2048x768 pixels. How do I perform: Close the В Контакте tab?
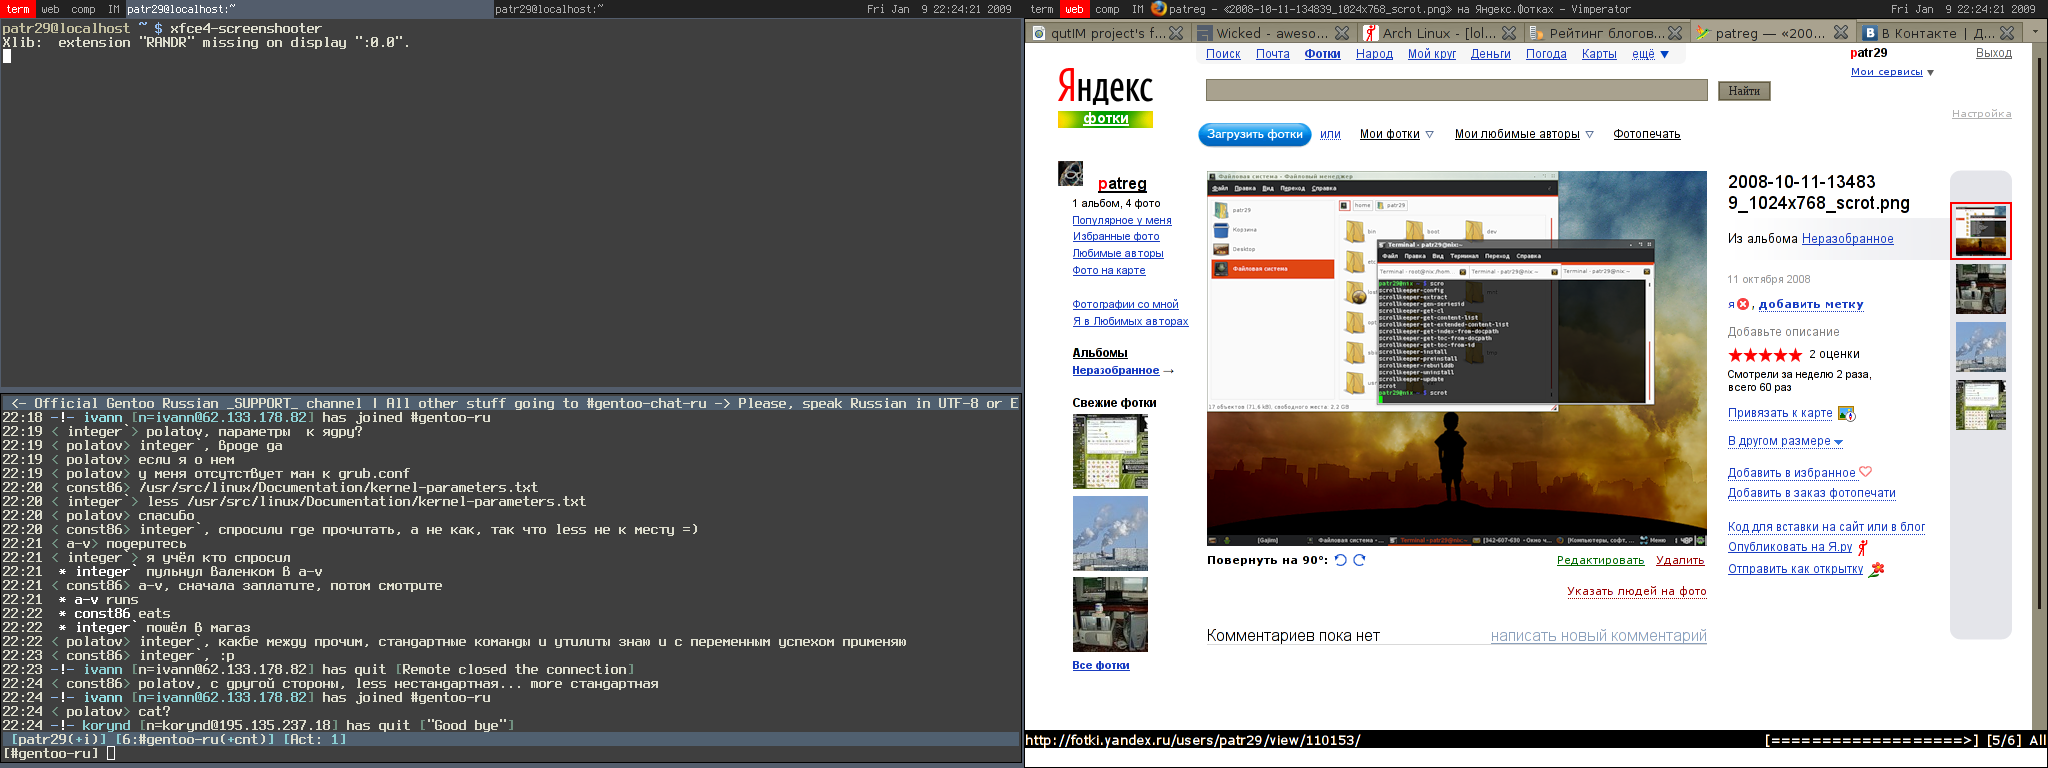(2006, 33)
